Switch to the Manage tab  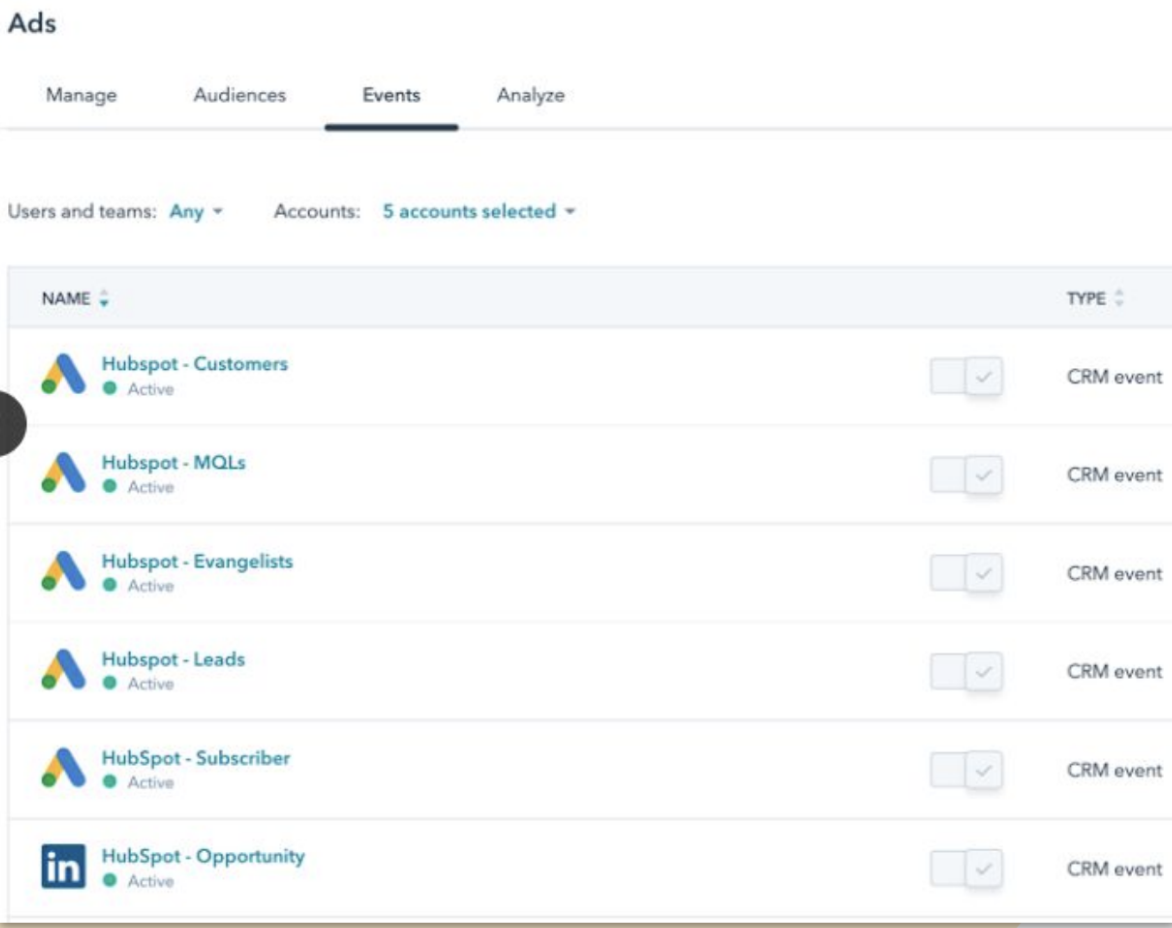click(81, 96)
